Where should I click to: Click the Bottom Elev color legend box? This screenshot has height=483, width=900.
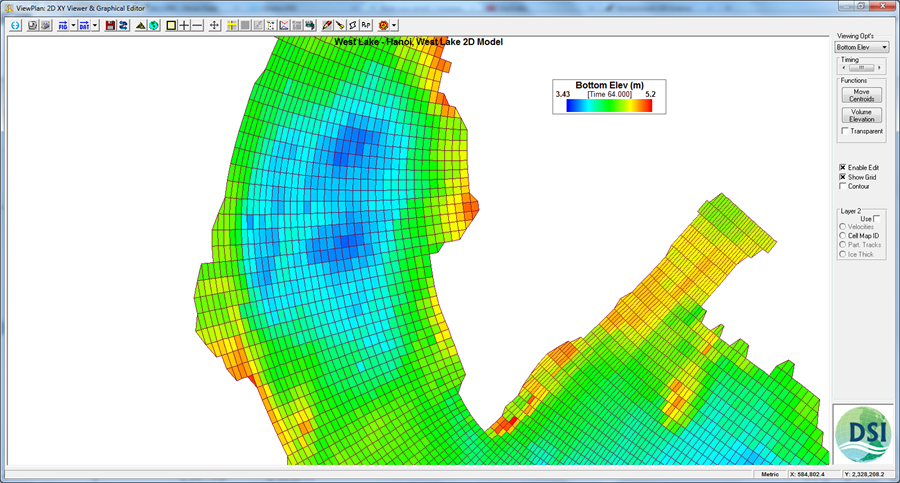(x=601, y=95)
